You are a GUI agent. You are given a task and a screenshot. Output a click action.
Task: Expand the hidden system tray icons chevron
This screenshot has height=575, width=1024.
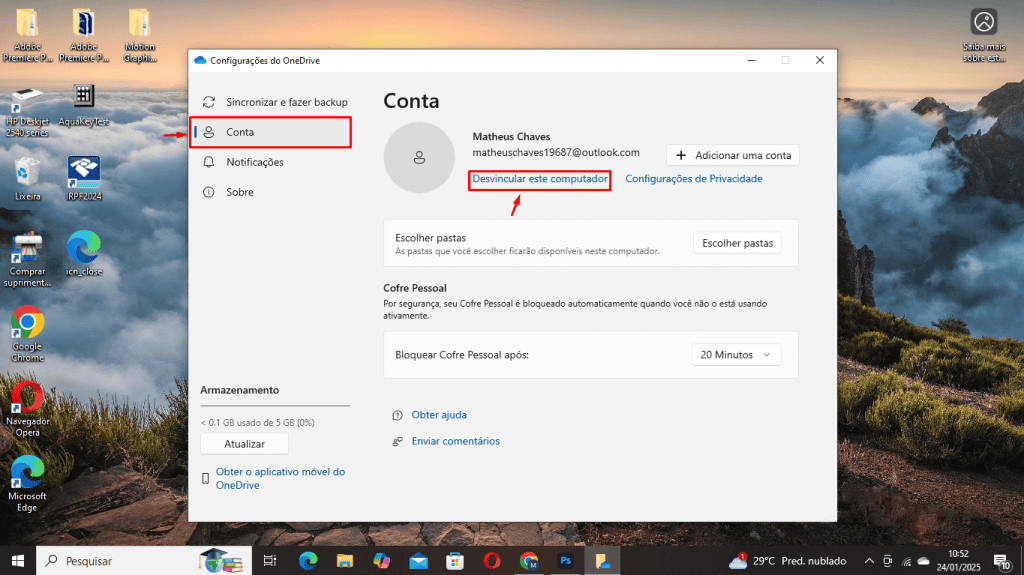[x=869, y=561]
